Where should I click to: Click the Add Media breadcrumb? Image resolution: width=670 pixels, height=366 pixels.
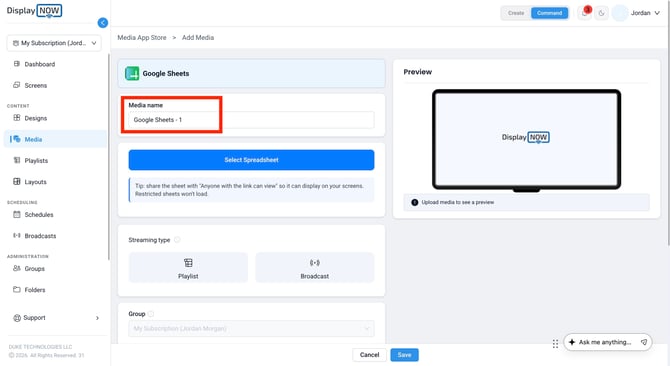coord(198,38)
